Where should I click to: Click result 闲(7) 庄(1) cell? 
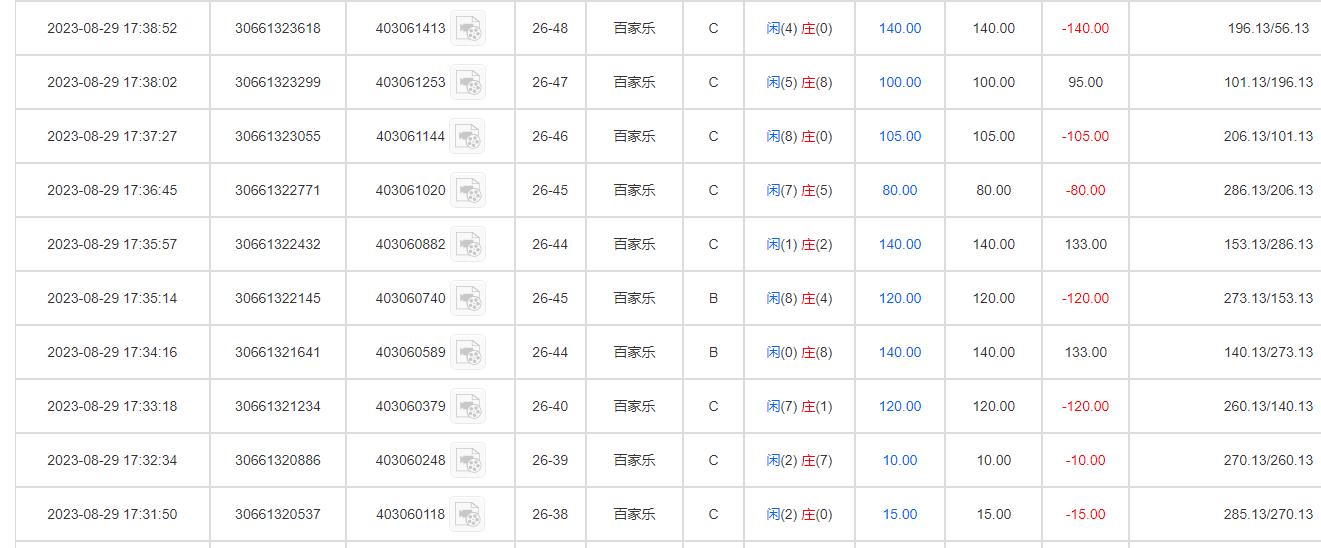tap(799, 407)
